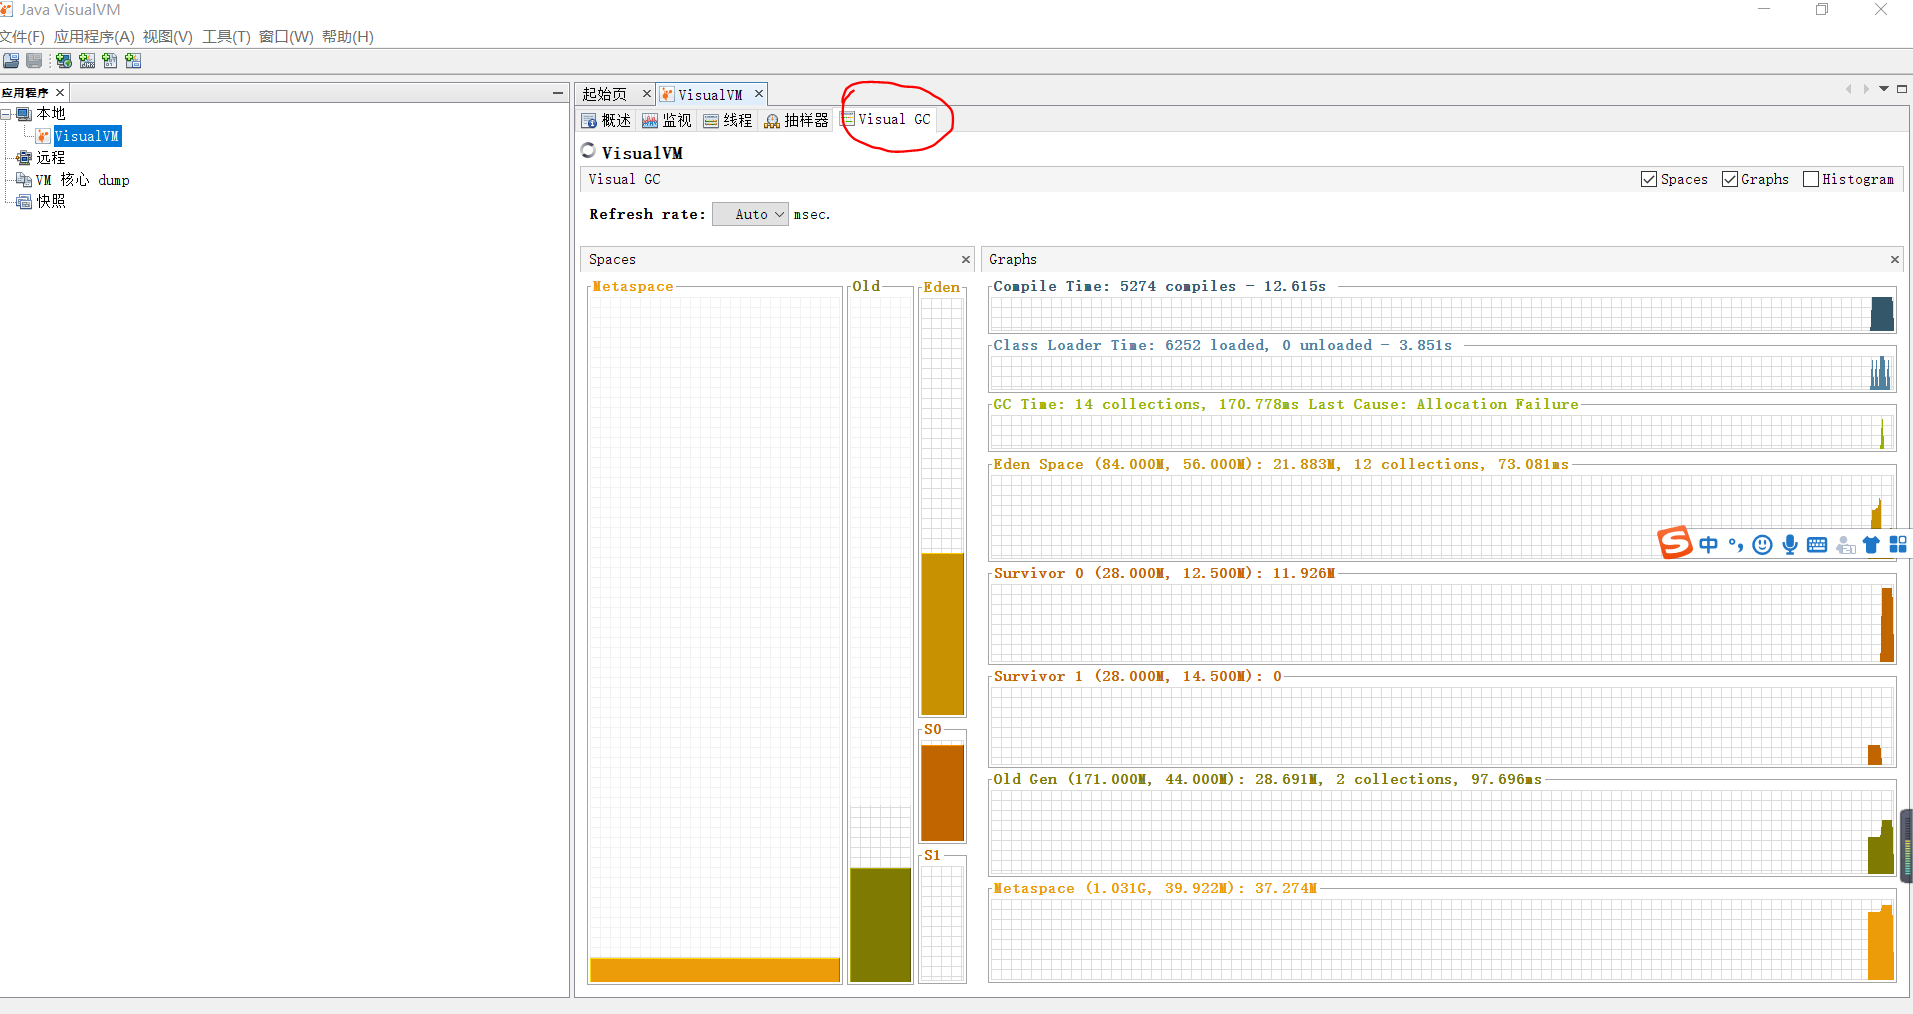Image resolution: width=1913 pixels, height=1014 pixels.
Task: Open the 帮助(H) menu
Action: click(x=348, y=37)
